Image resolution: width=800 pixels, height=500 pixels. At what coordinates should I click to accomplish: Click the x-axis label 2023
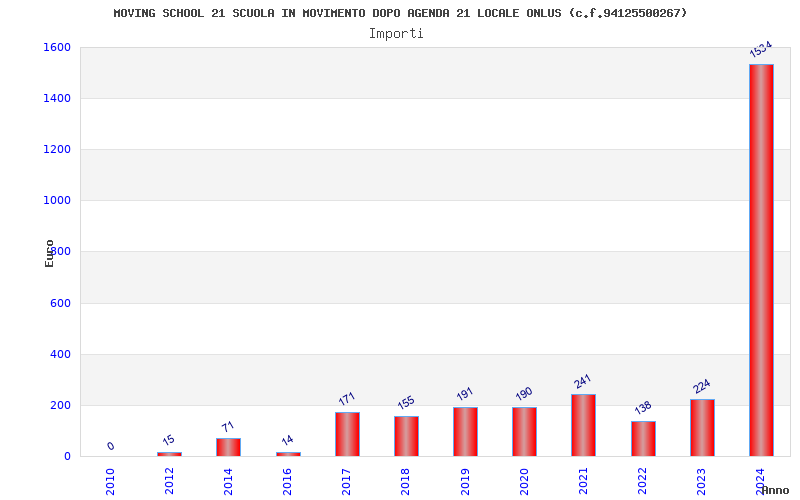(702, 481)
